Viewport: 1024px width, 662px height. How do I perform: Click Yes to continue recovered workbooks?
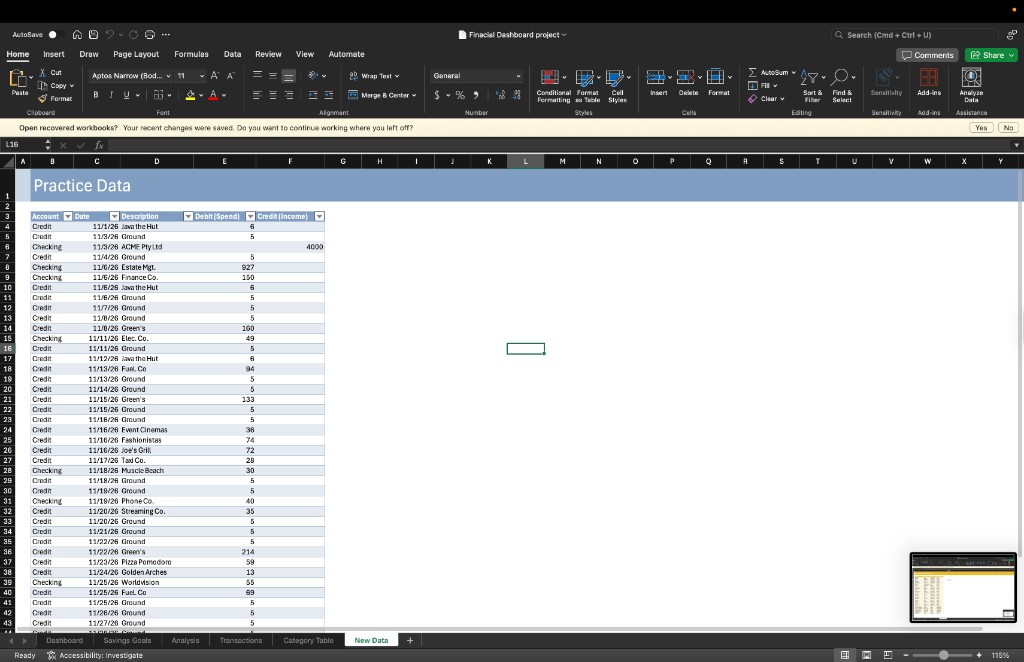(980, 127)
